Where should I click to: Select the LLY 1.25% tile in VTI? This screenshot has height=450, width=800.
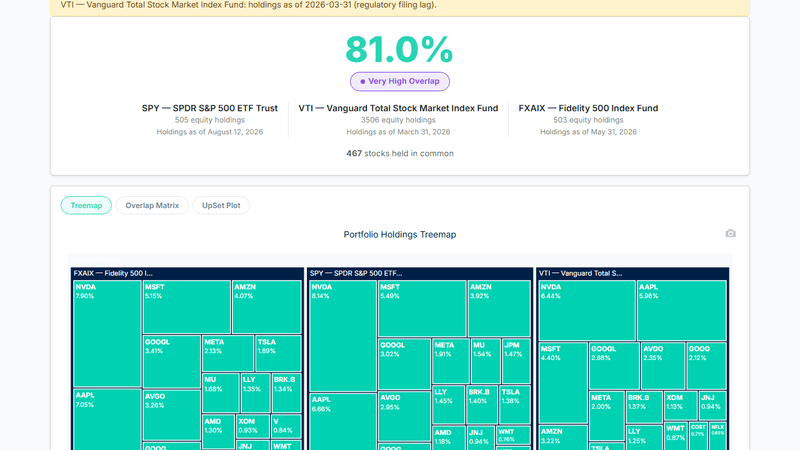644,437
